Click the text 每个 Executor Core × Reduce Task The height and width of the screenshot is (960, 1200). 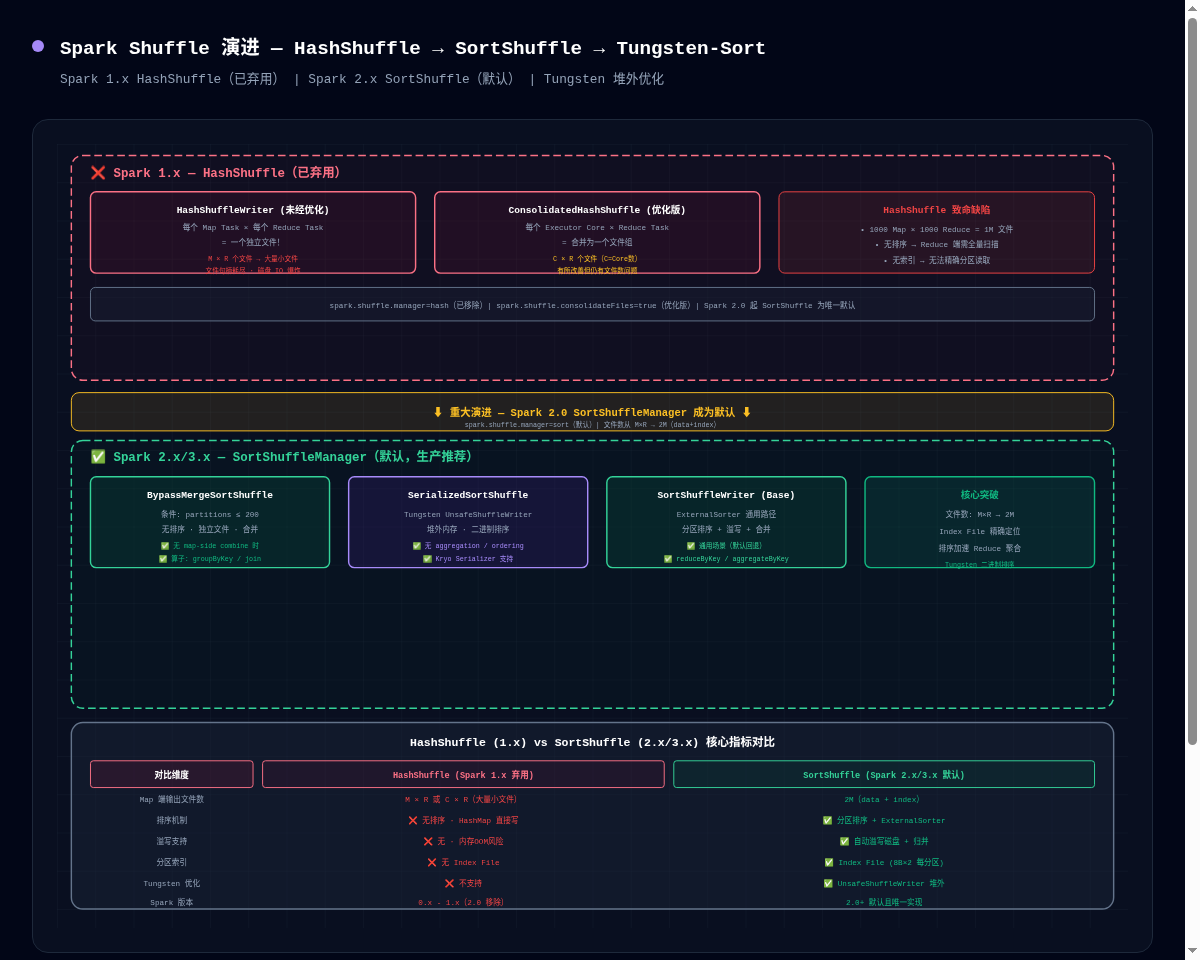click(597, 227)
